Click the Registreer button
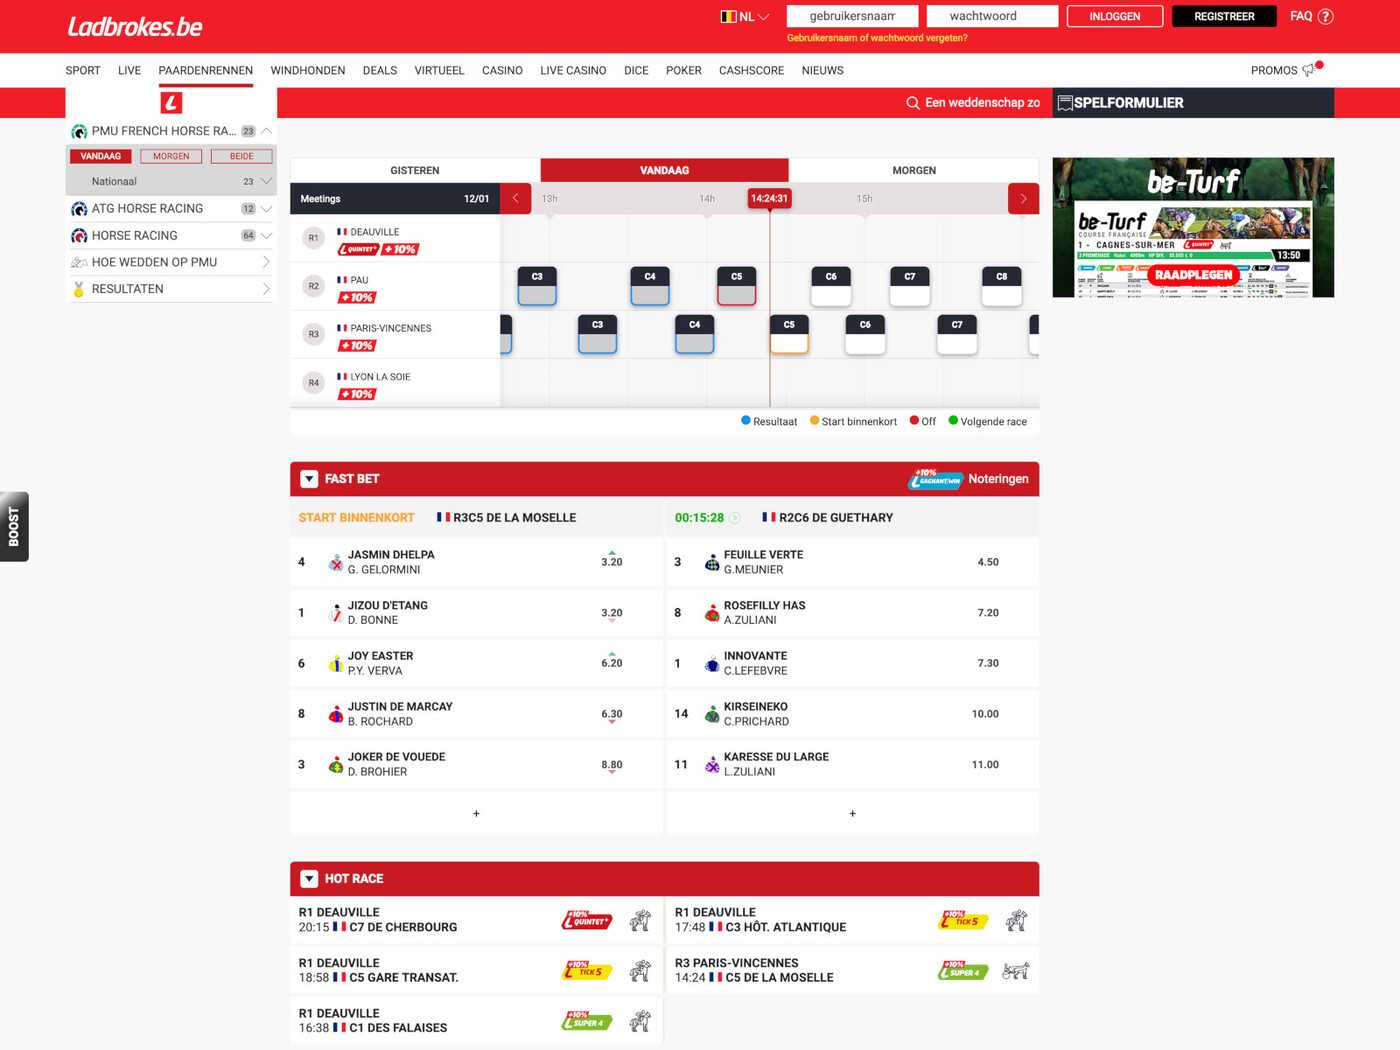This screenshot has width=1400, height=1050. pyautogui.click(x=1224, y=16)
